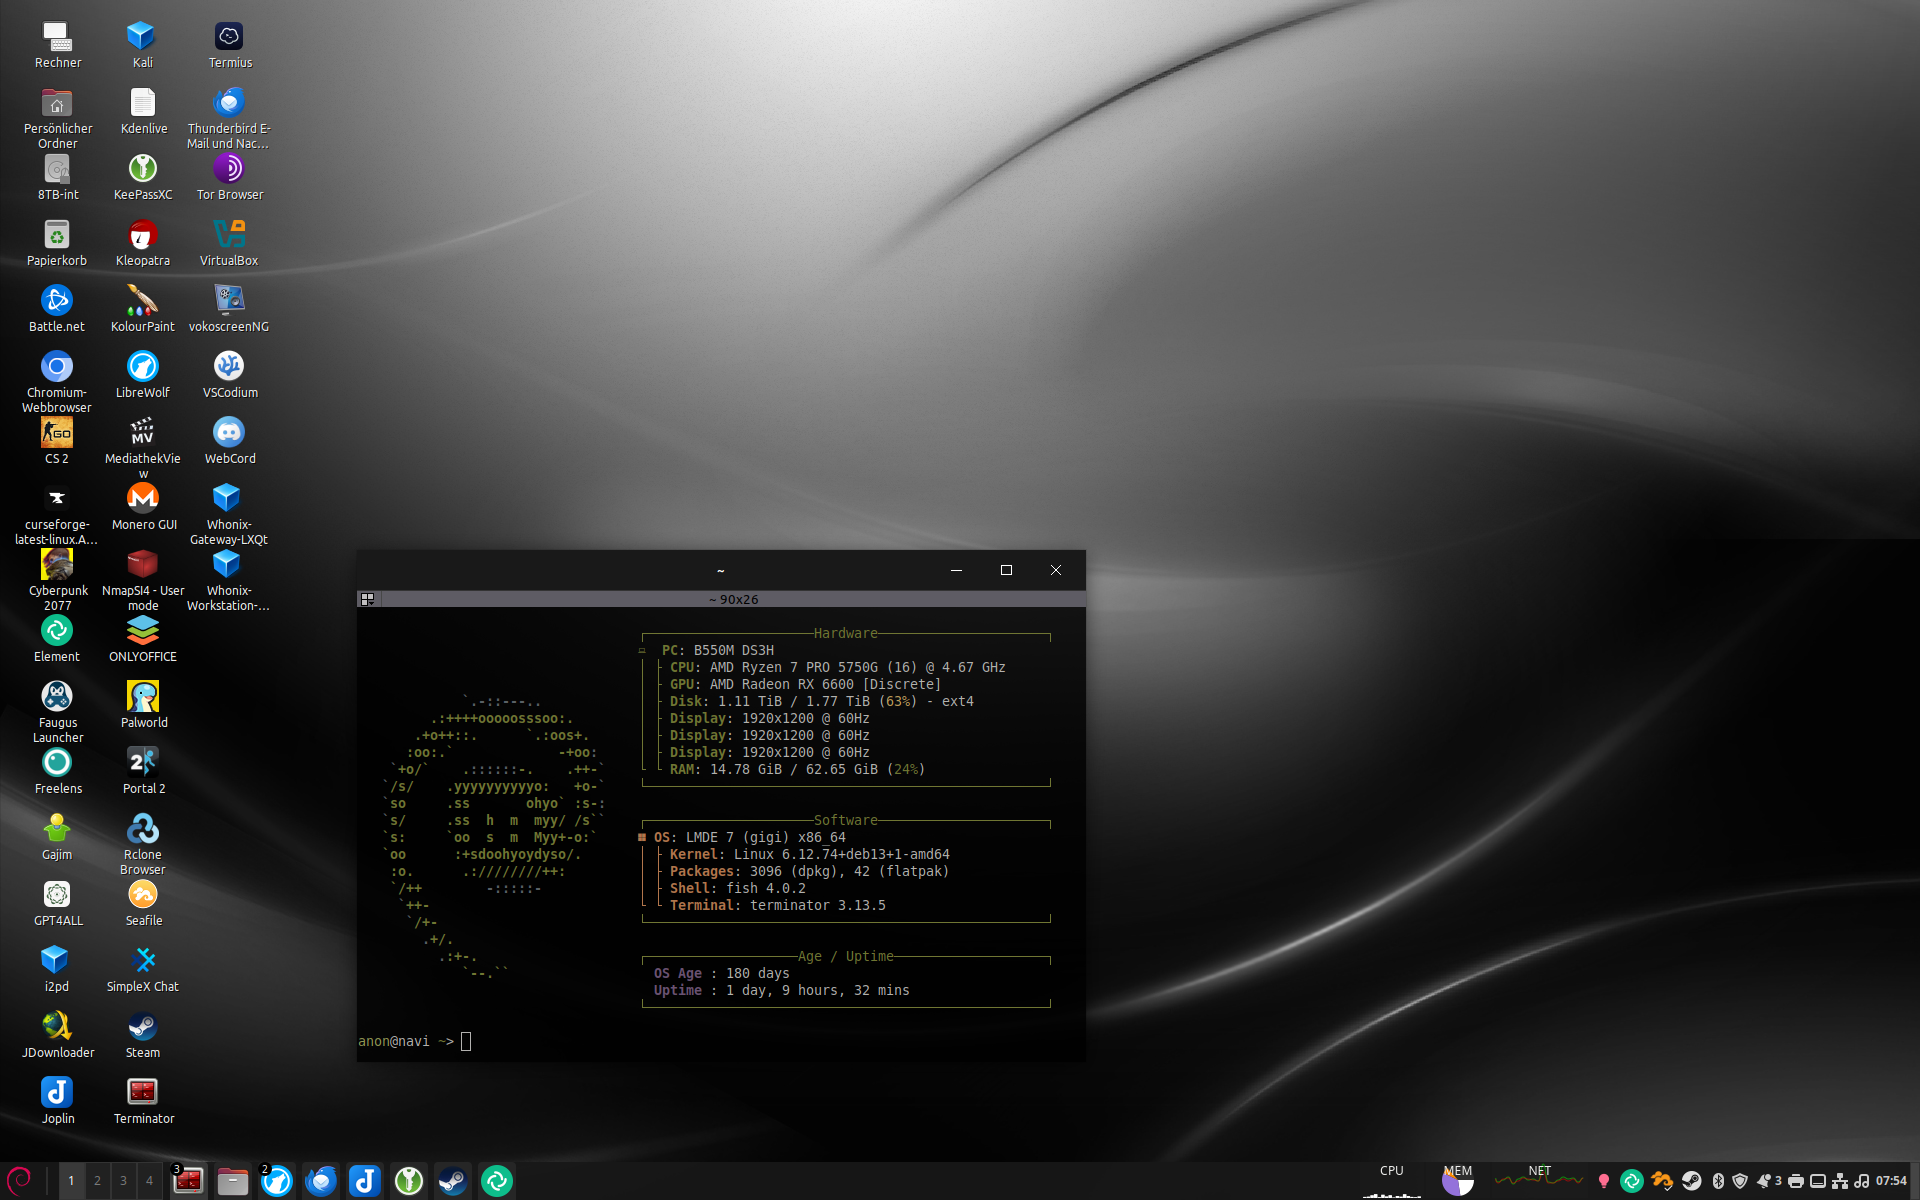Click the clock showing 07:54
The width and height of the screenshot is (1920, 1200).
tap(1891, 1181)
